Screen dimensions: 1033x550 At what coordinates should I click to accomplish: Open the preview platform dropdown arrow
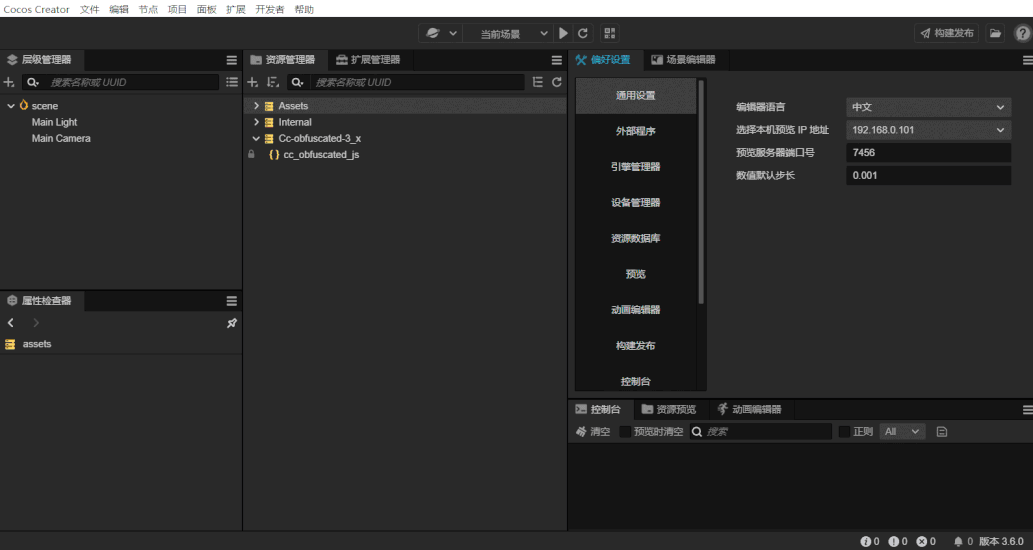[453, 33]
